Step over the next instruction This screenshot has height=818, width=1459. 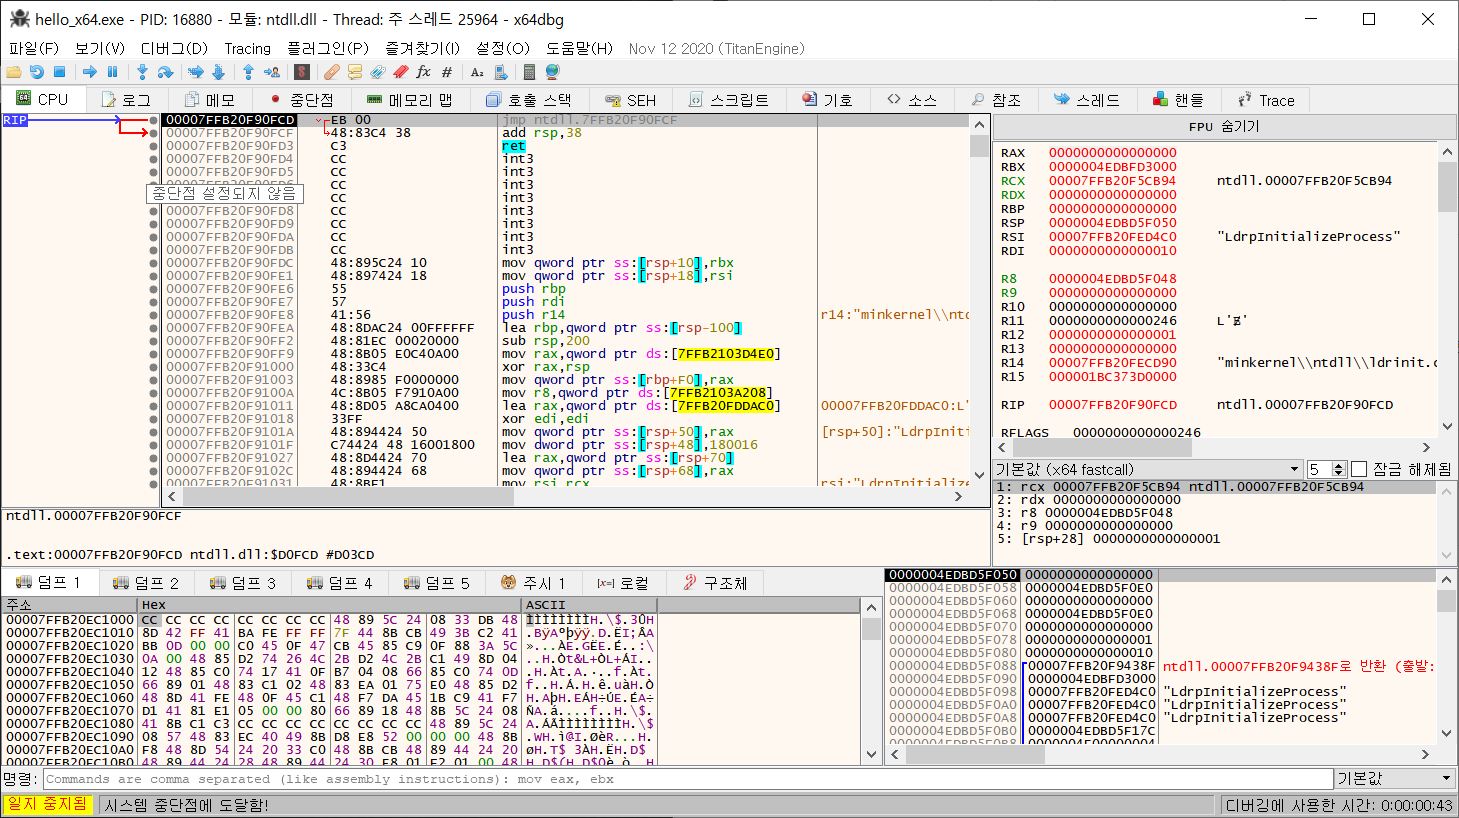(x=166, y=72)
